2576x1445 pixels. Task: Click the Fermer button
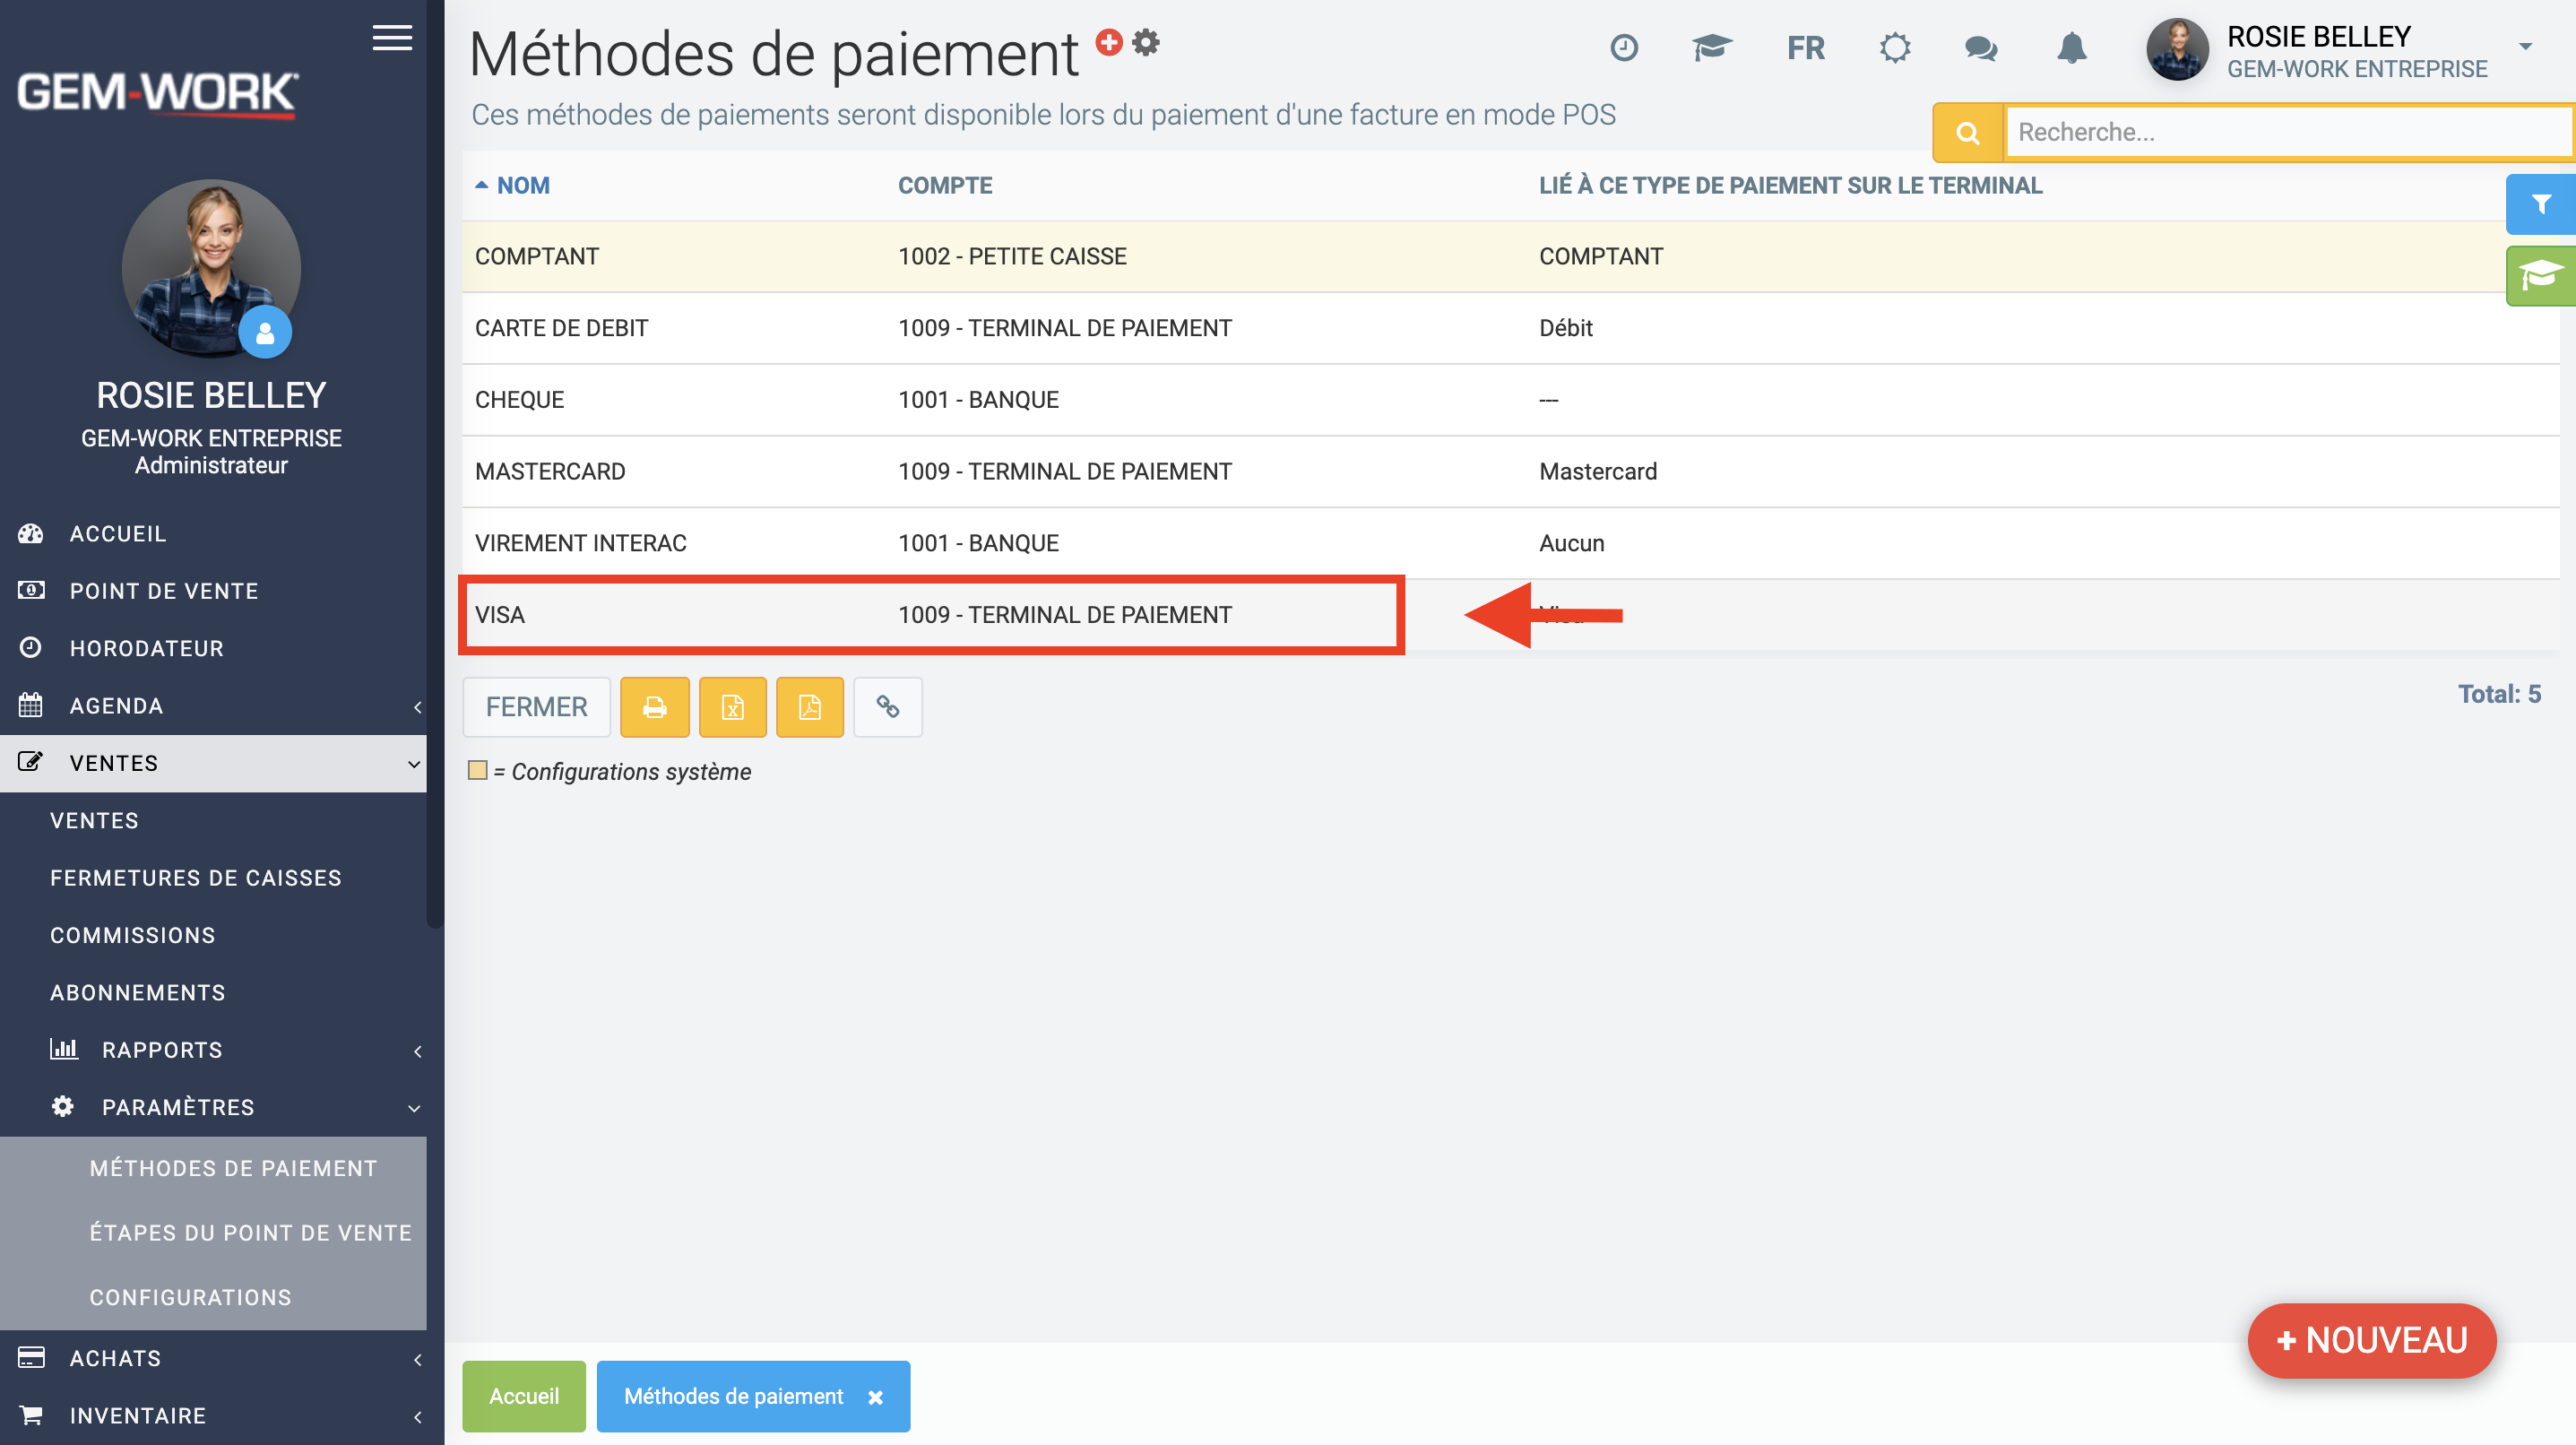(536, 707)
